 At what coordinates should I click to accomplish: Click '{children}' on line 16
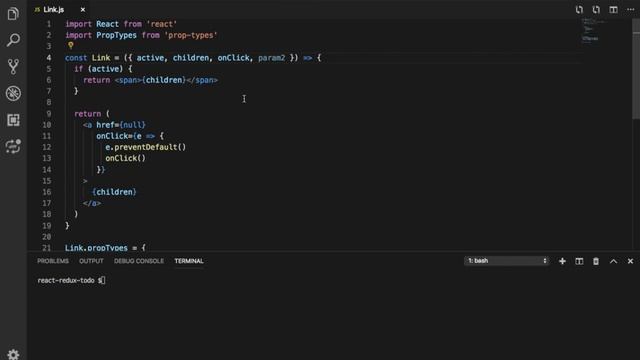click(114, 192)
